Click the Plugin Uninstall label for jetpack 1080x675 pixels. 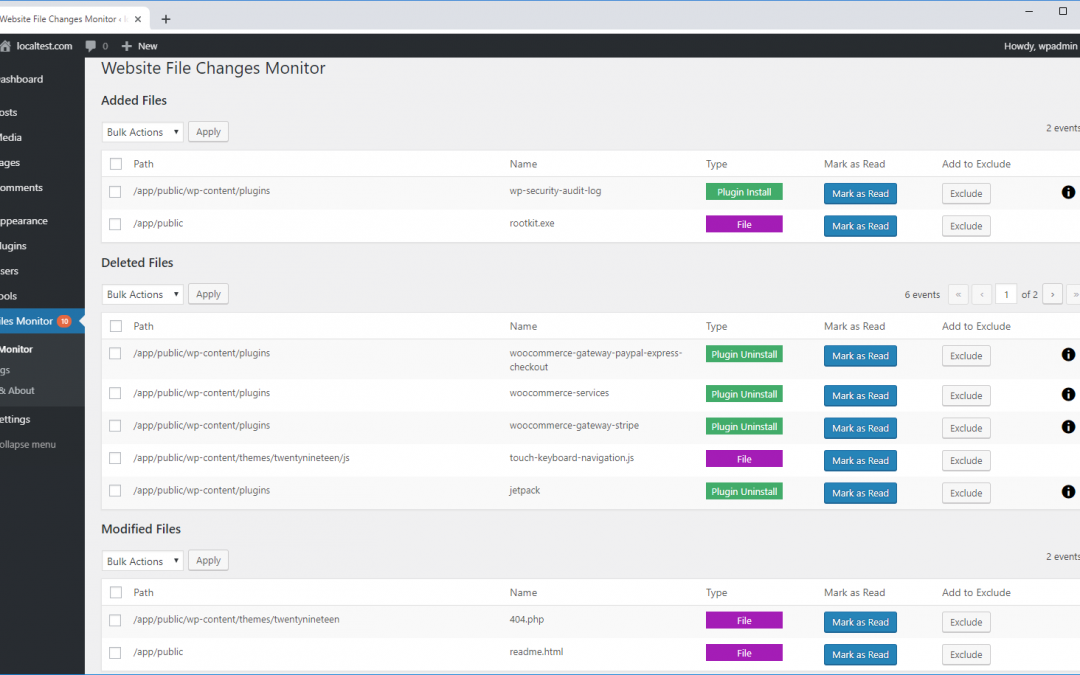(x=744, y=492)
